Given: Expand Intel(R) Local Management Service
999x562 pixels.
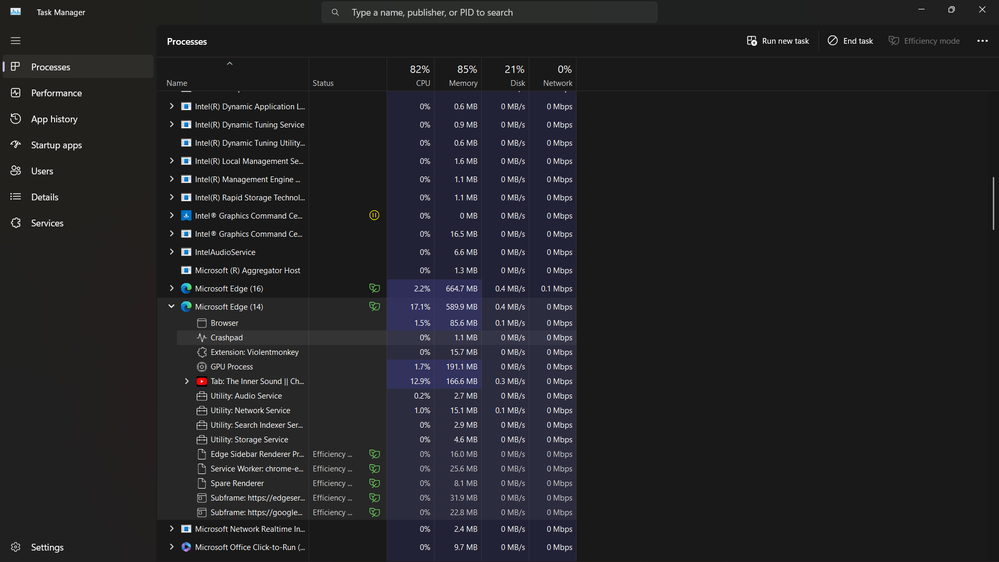Looking at the screenshot, I should tap(171, 161).
